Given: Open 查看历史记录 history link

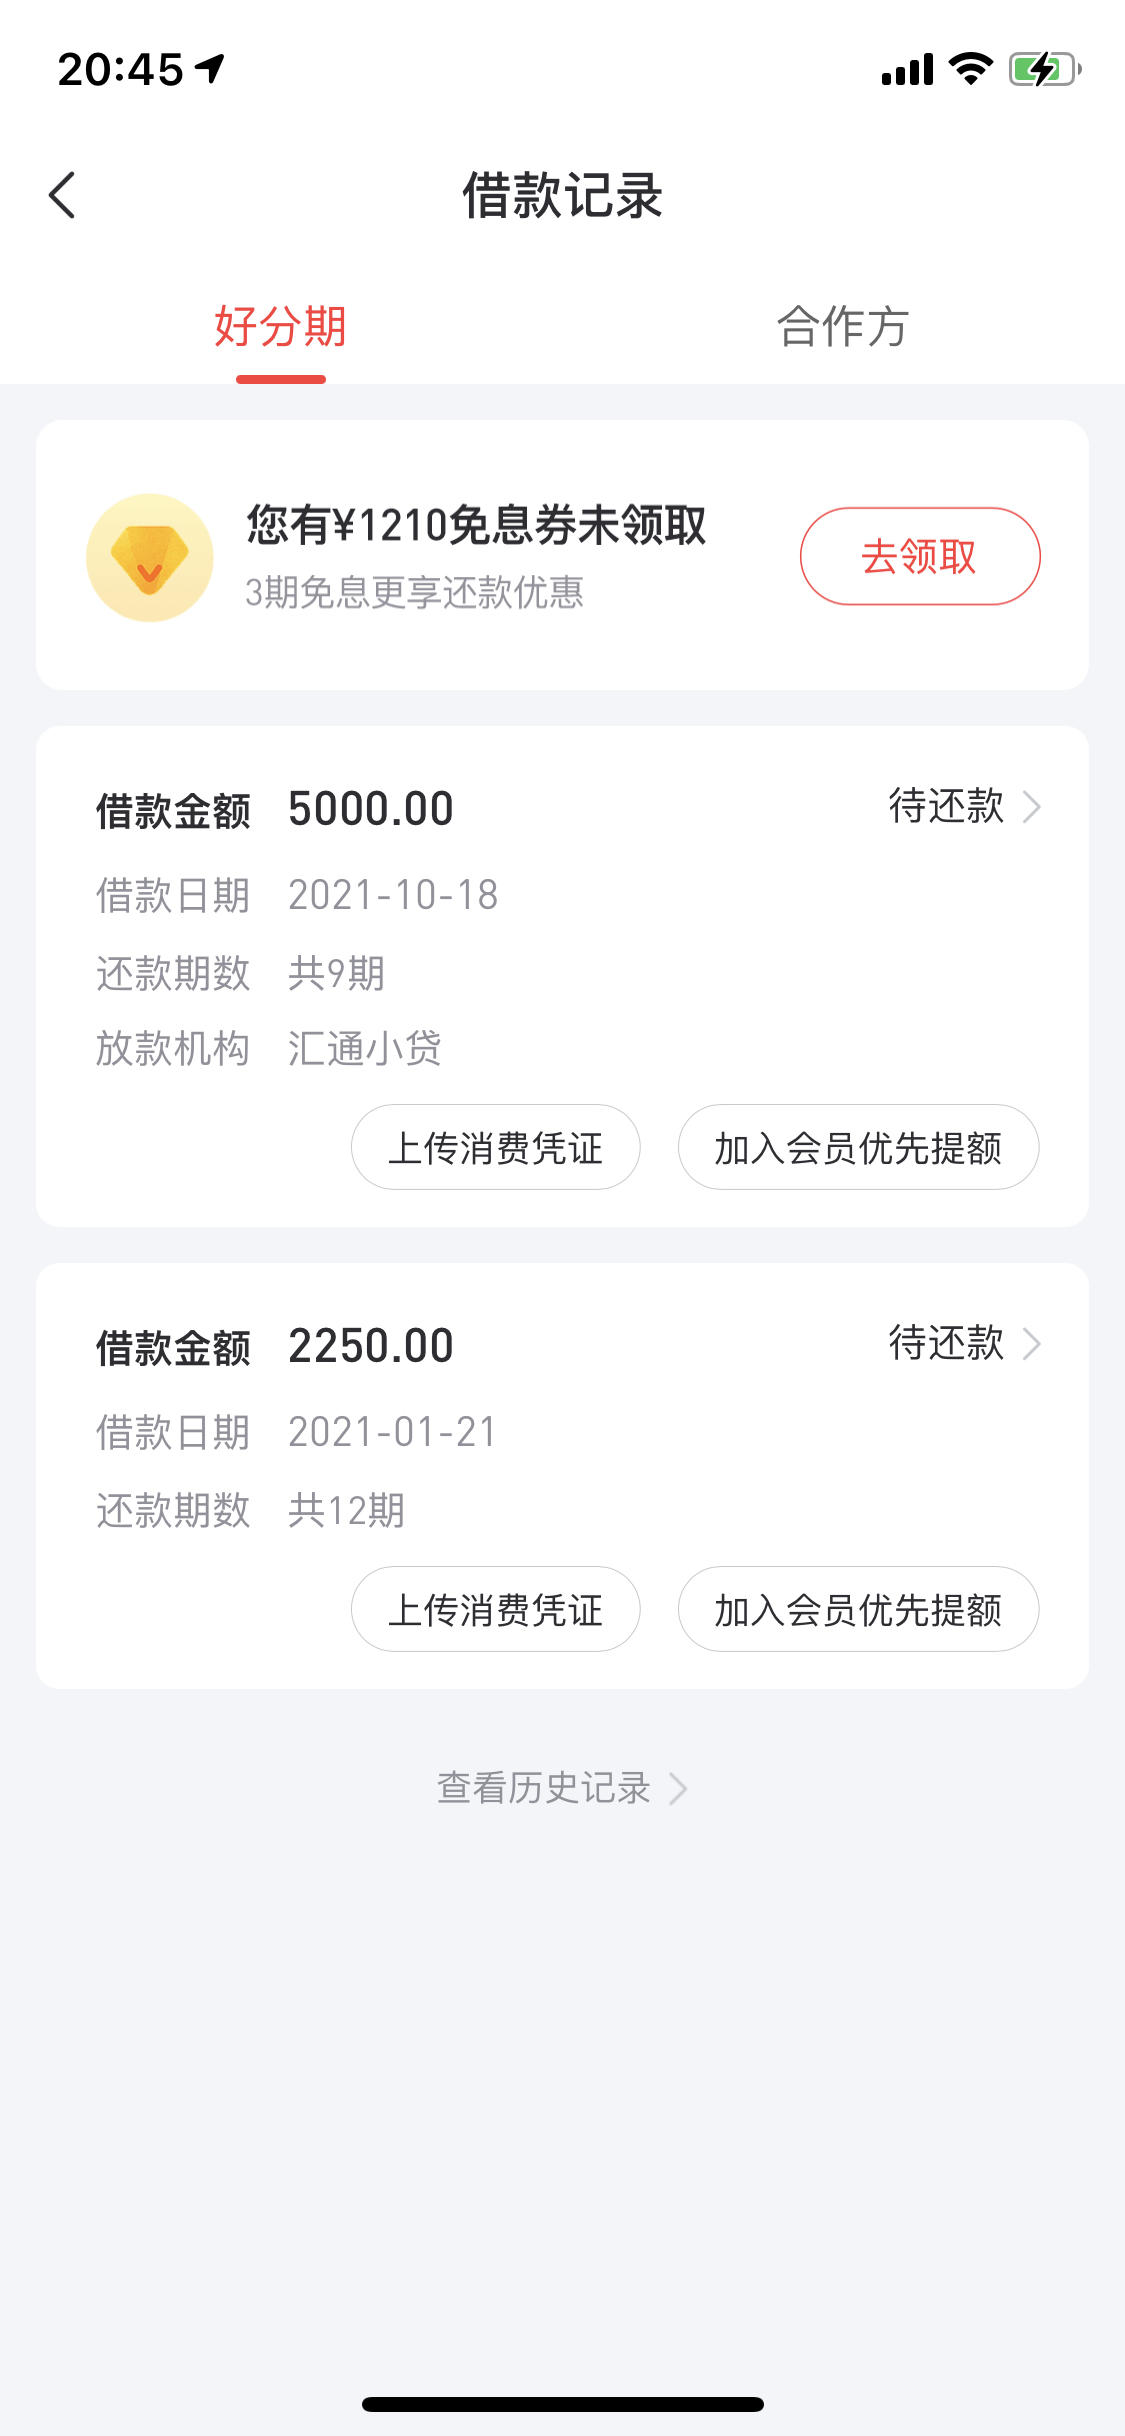Looking at the screenshot, I should [562, 1788].
